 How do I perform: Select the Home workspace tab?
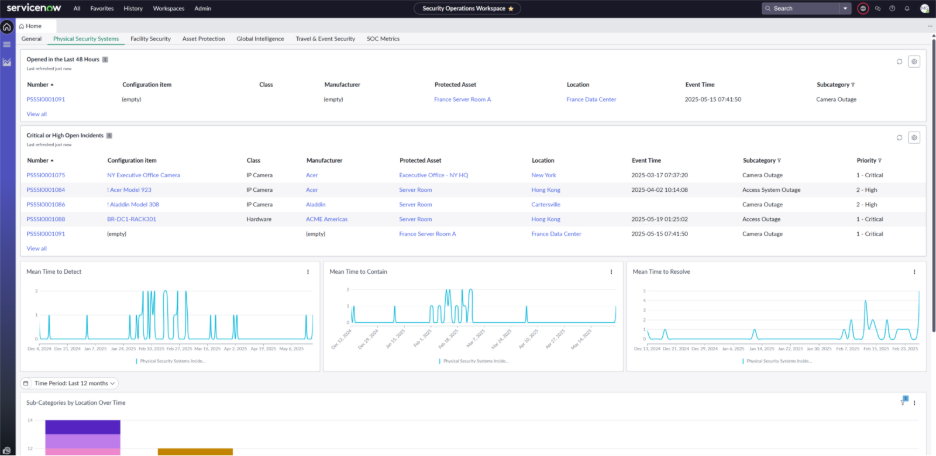34,26
